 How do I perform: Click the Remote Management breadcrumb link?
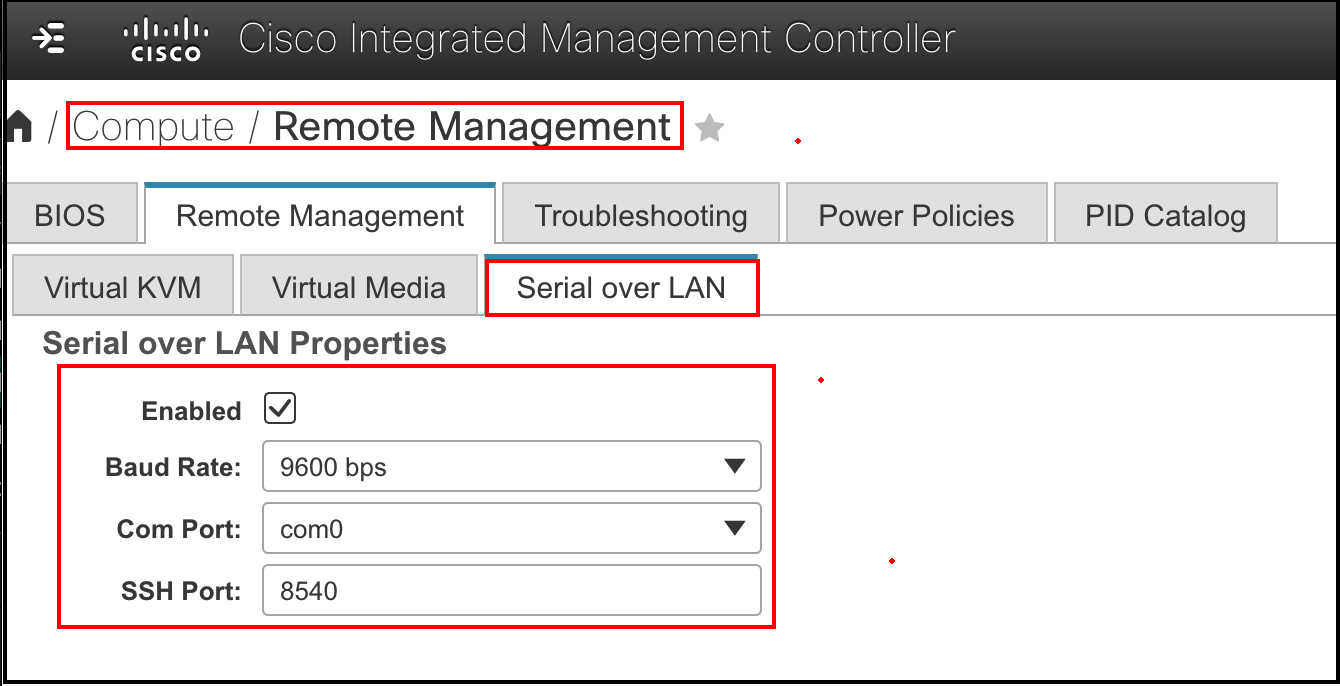pos(472,126)
